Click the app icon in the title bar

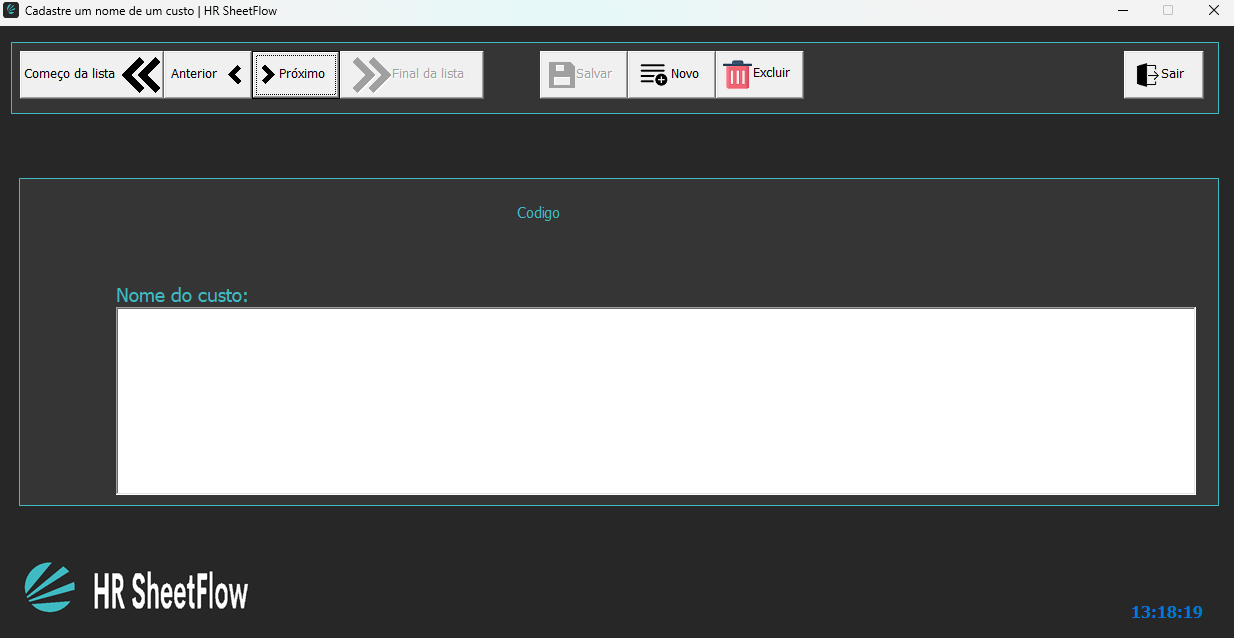[x=11, y=11]
